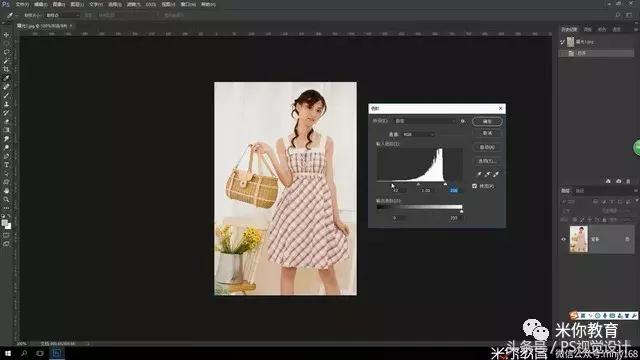Screen dimensions: 640x360
Task: Open the Image menu
Action: pos(59,4)
